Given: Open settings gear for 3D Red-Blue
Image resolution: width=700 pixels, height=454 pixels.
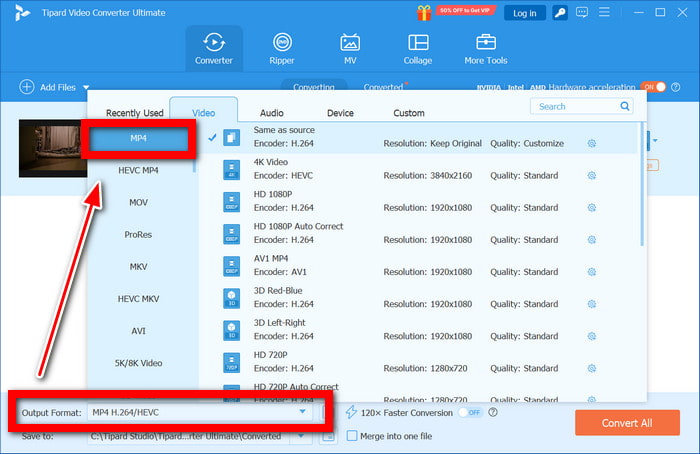Looking at the screenshot, I should (592, 304).
